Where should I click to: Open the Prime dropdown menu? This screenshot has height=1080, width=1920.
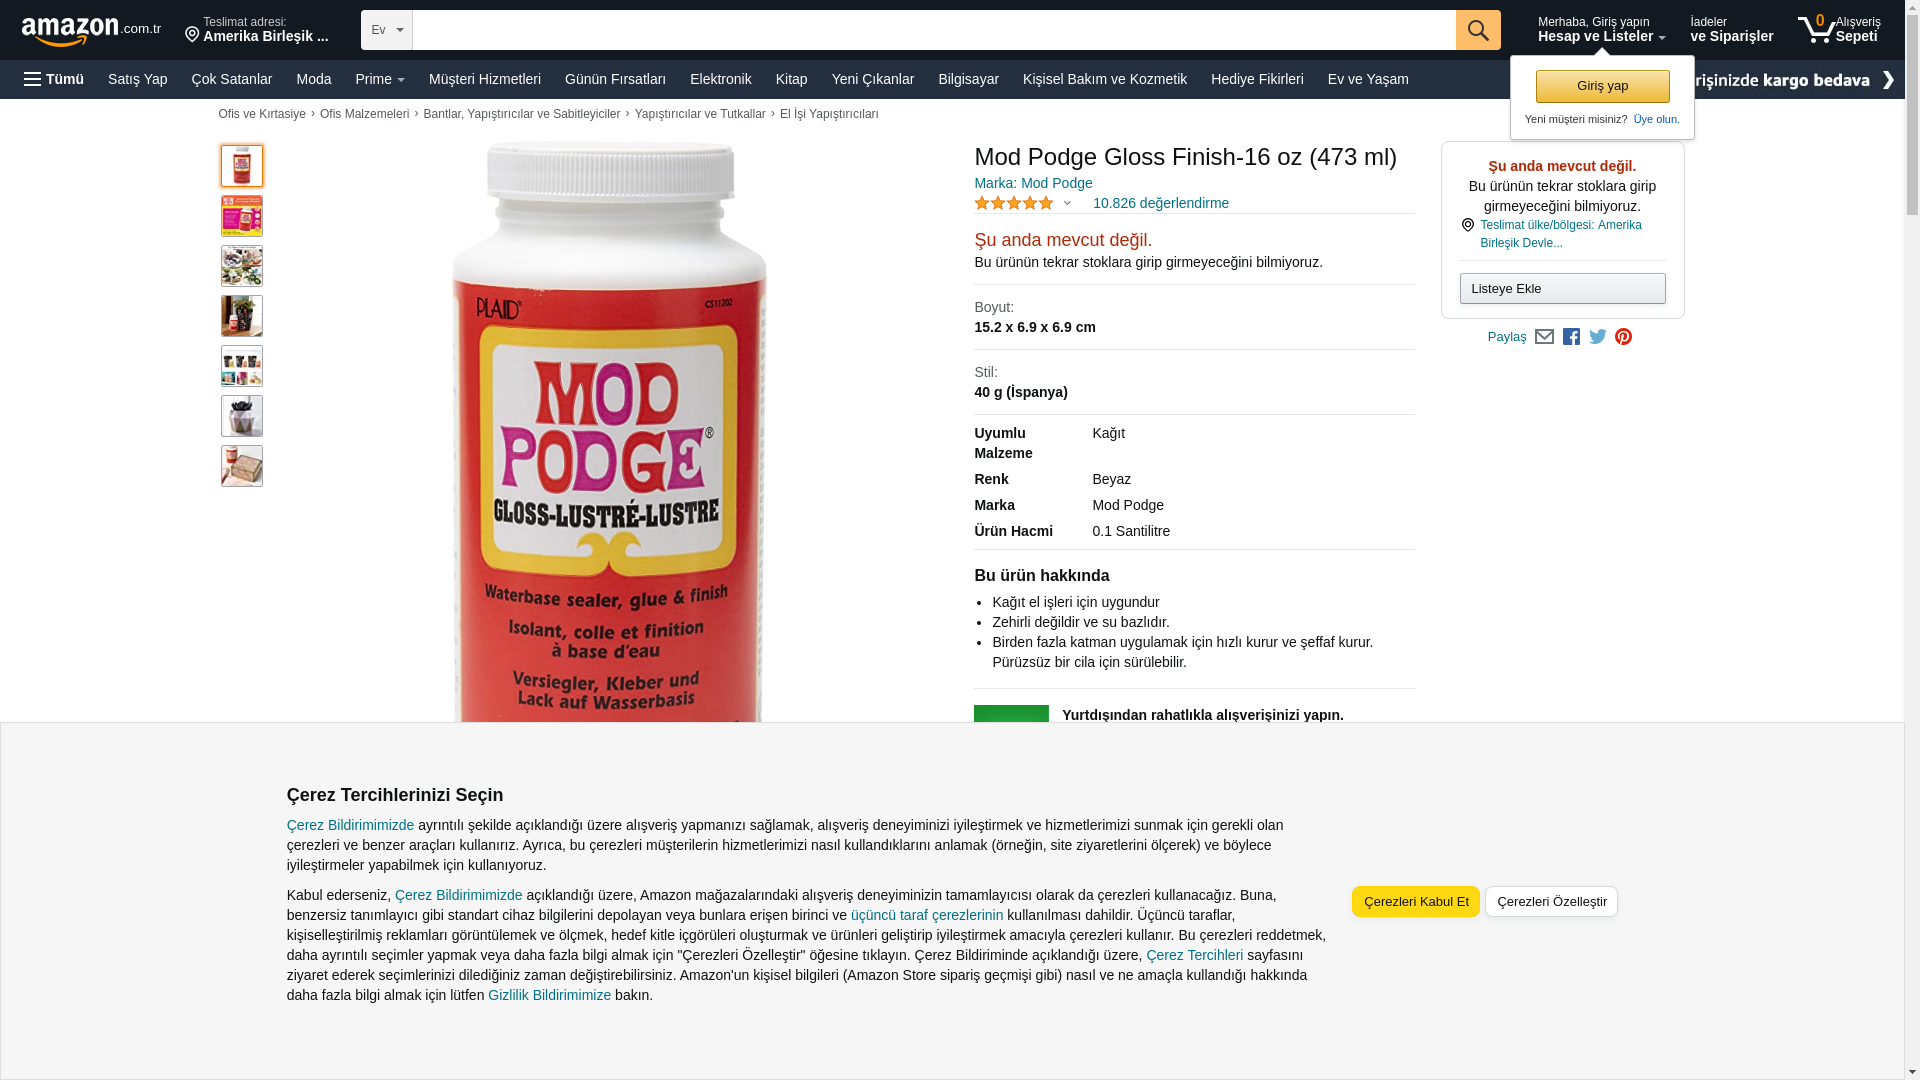click(380, 79)
